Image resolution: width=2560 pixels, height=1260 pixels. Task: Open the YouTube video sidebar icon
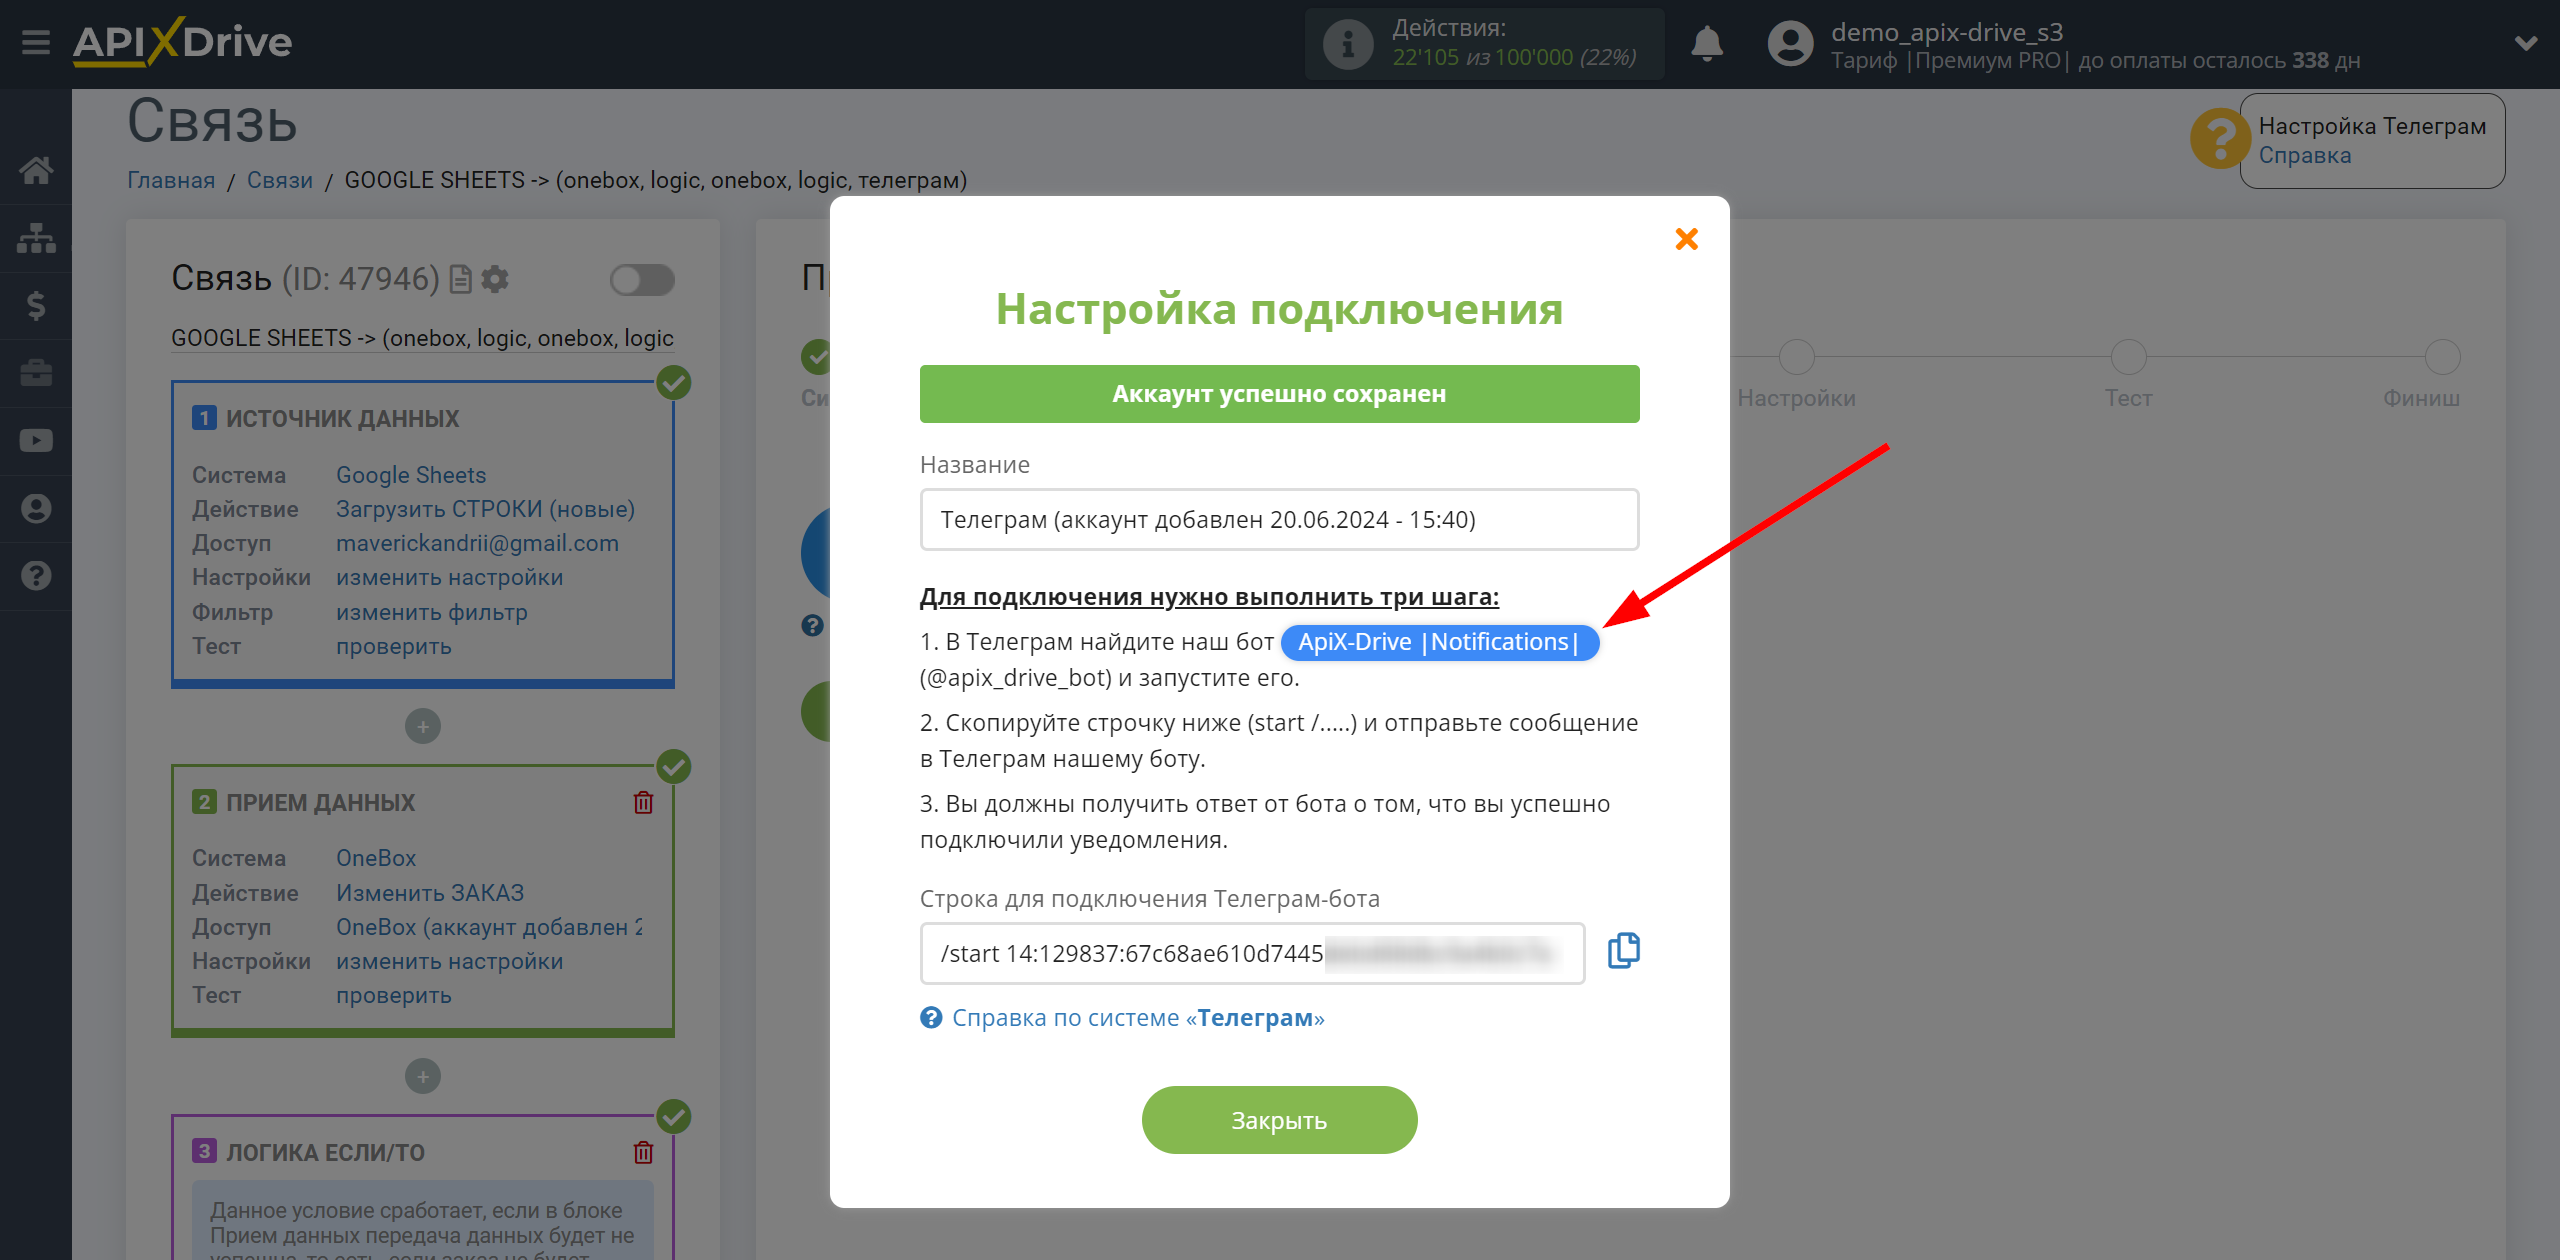[36, 441]
